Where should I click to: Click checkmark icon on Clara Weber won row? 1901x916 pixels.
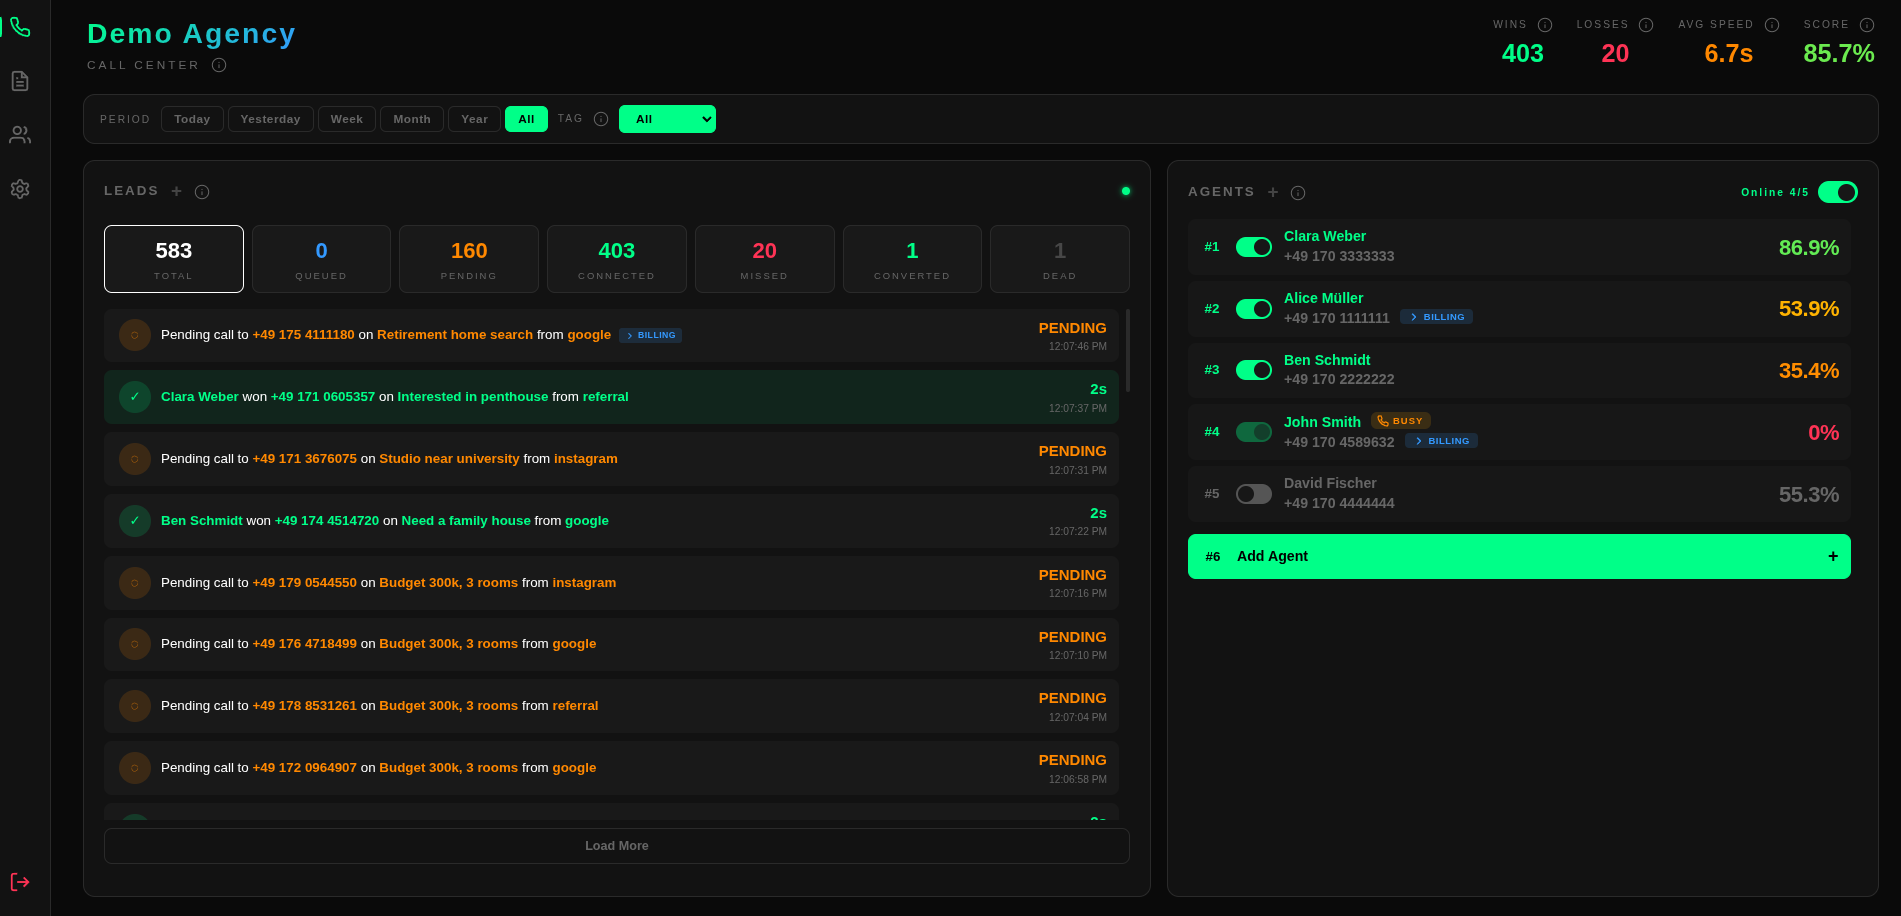pos(135,397)
